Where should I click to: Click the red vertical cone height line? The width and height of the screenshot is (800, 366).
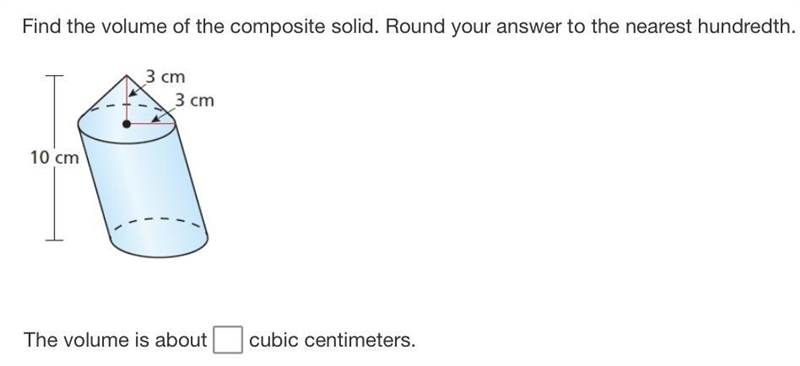127,99
